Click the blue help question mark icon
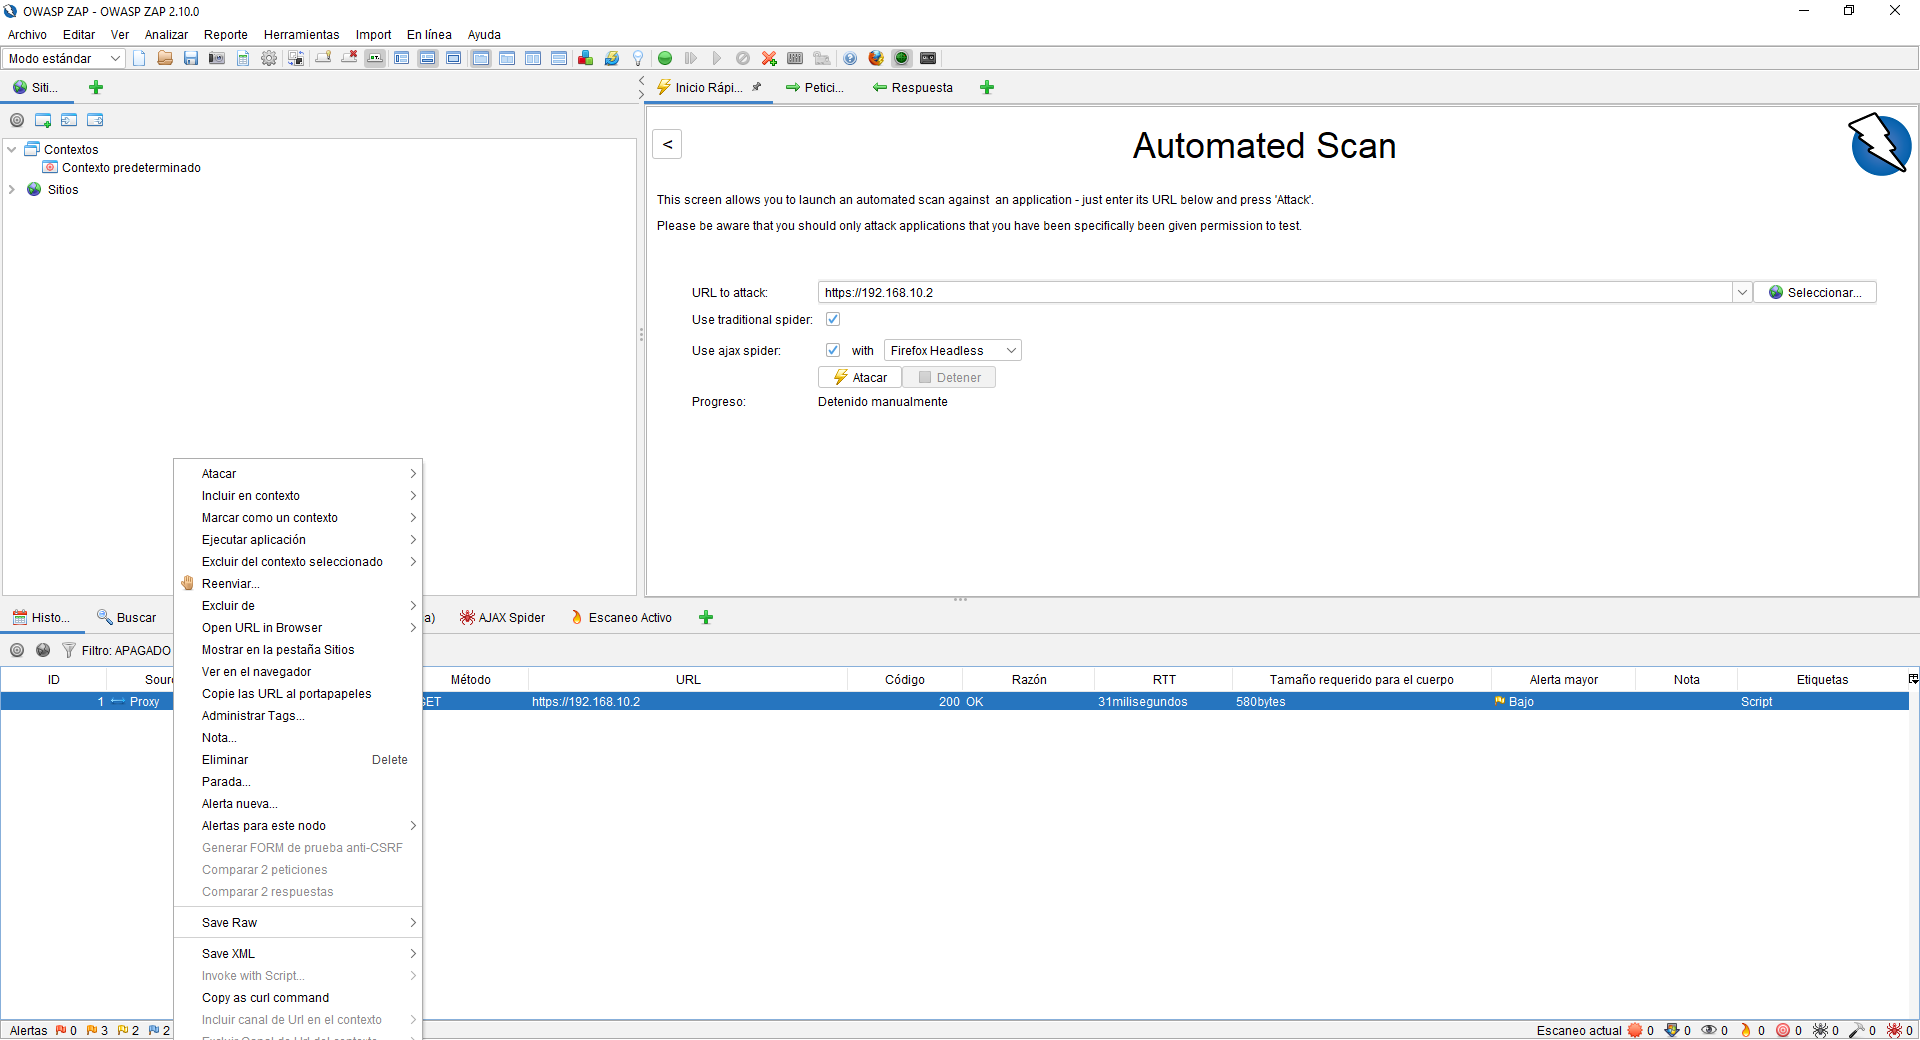 850,58
